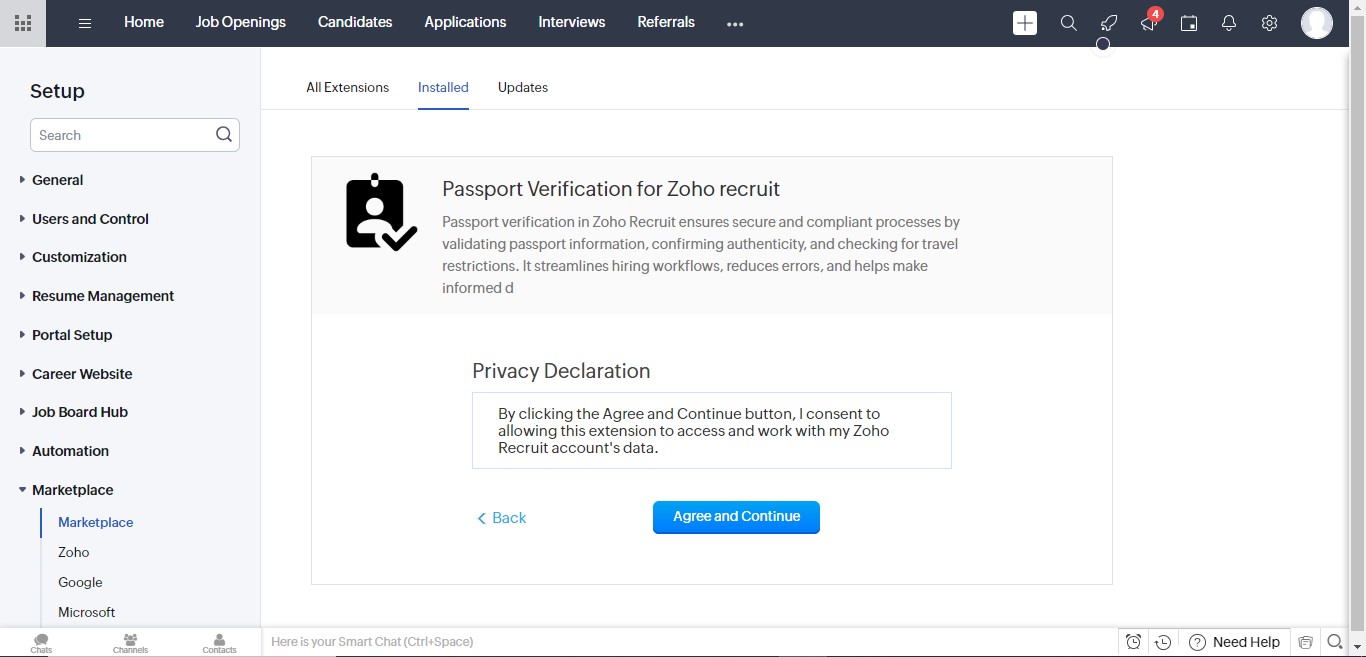1366x657 pixels.
Task: Open Chats in bottom bar
Action: 41,643
